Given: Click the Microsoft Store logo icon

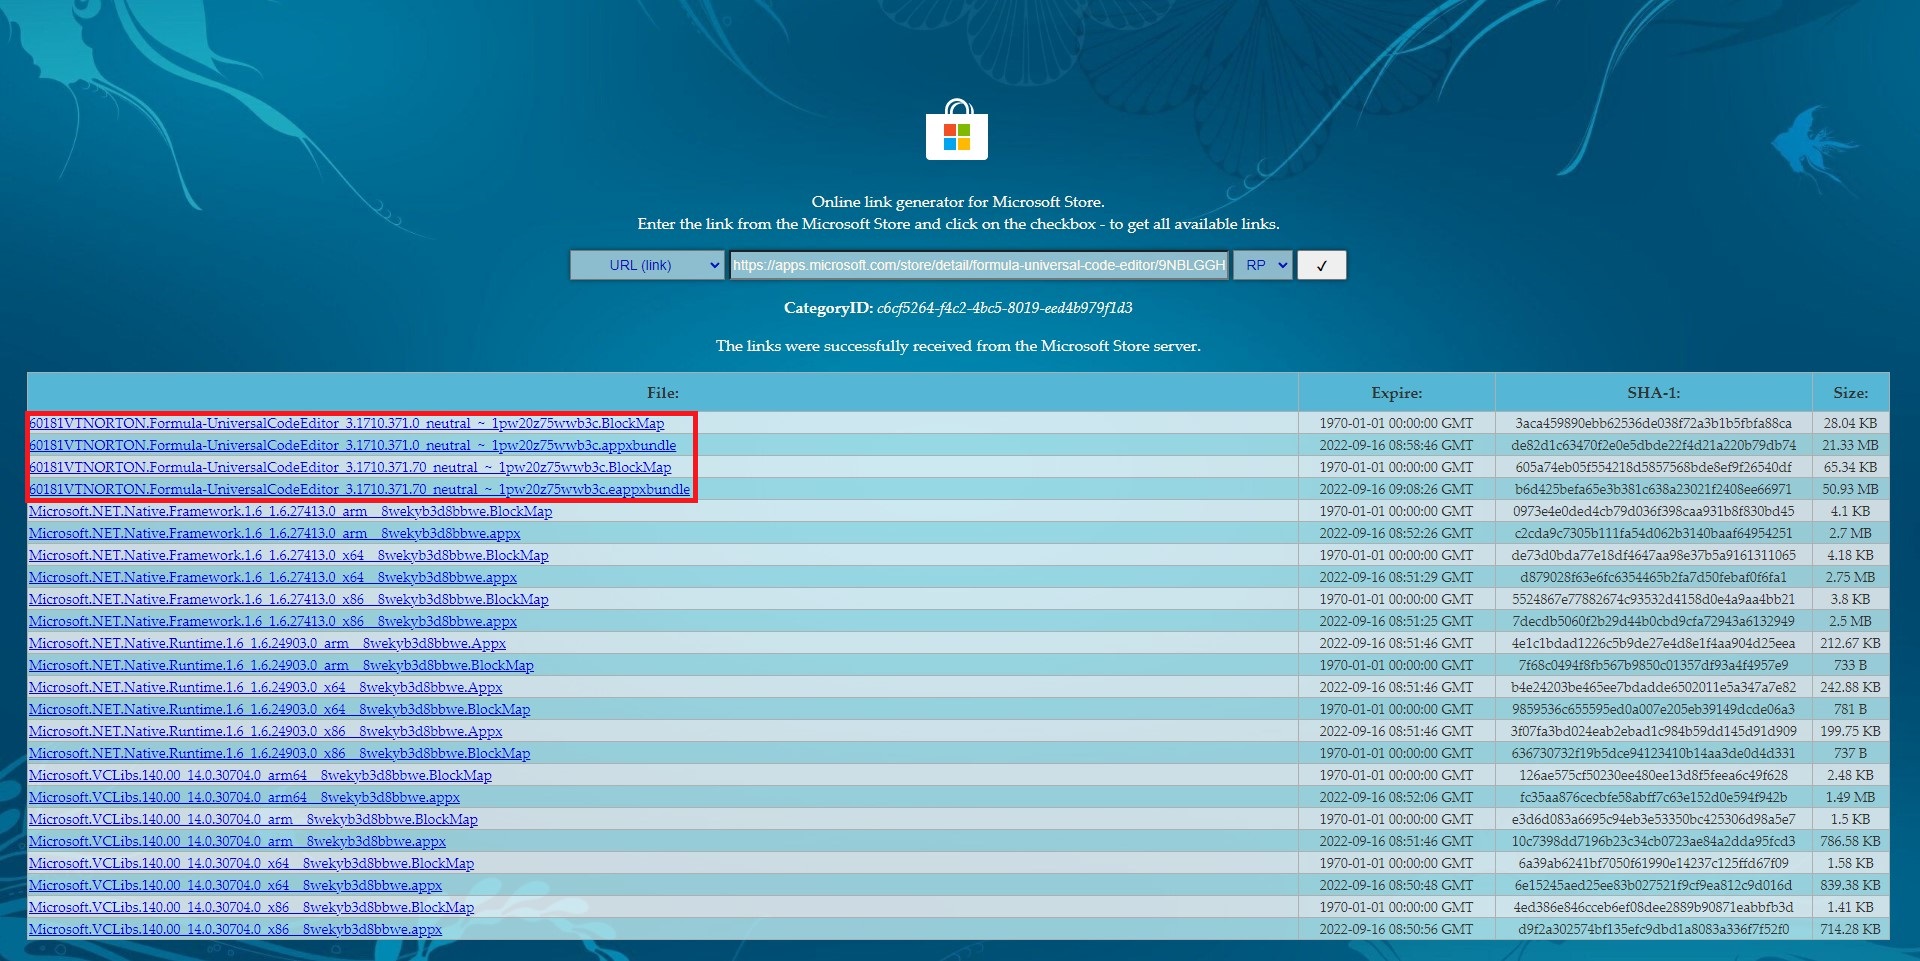Looking at the screenshot, I should (957, 130).
